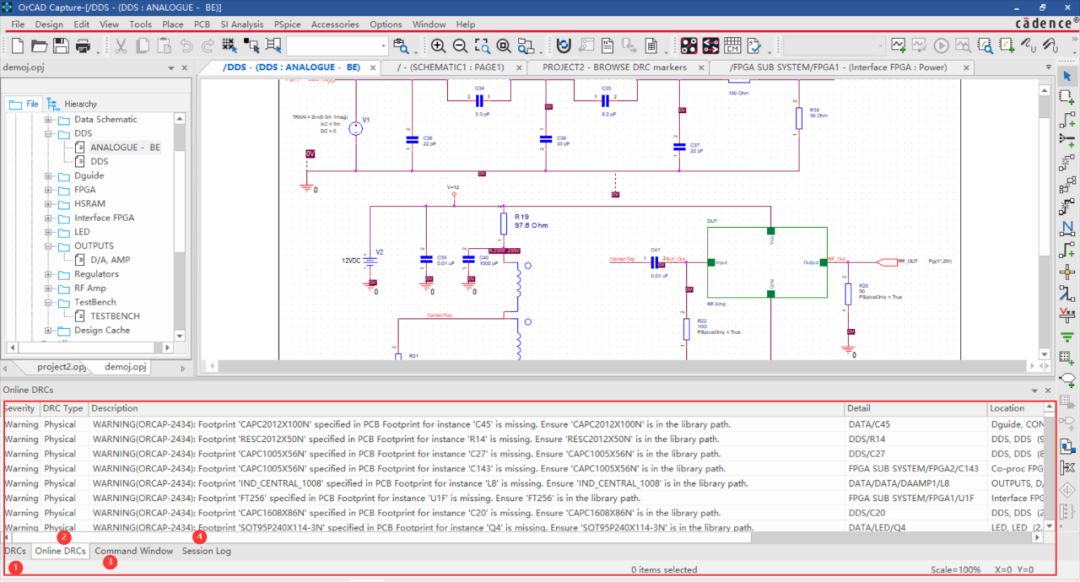Click the Undo arrow icon
The width and height of the screenshot is (1080, 582).
pos(186,46)
